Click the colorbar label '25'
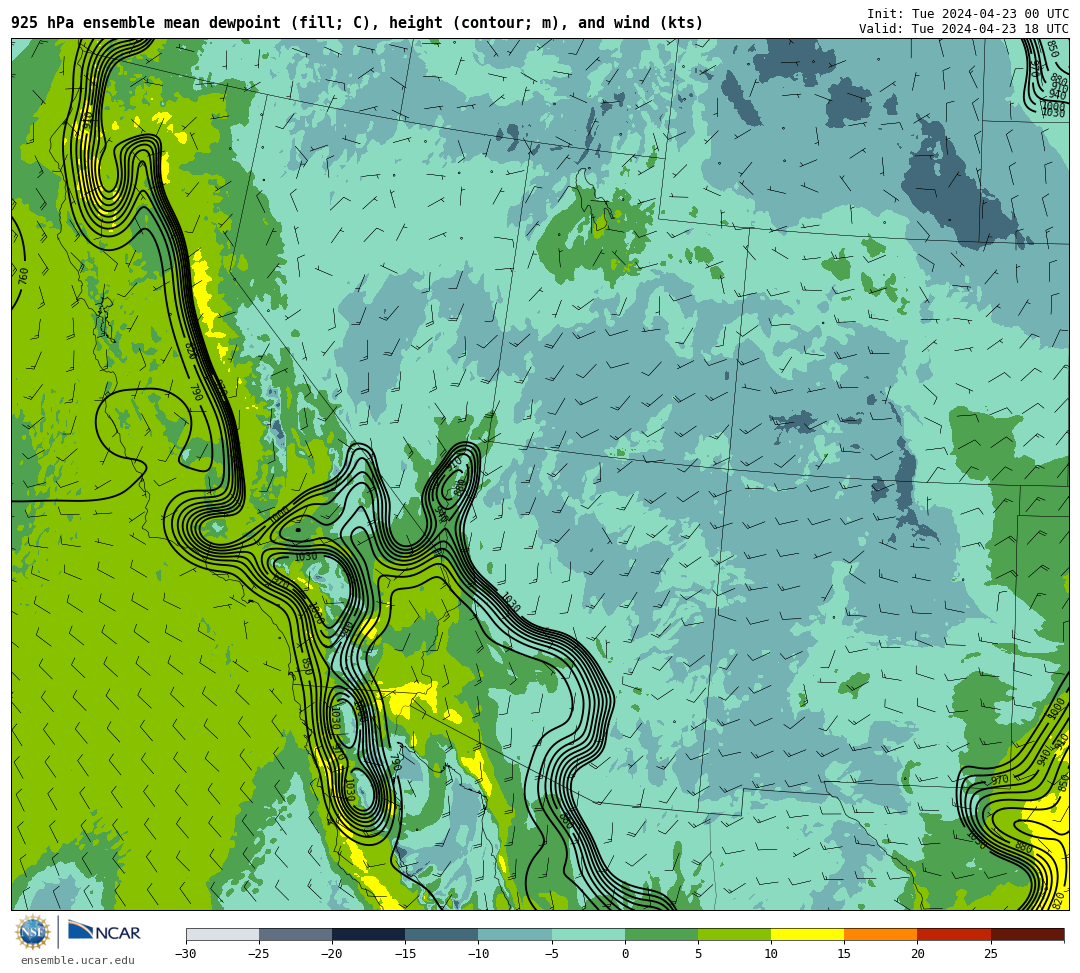This screenshot has height=973, width=1080. point(990,954)
